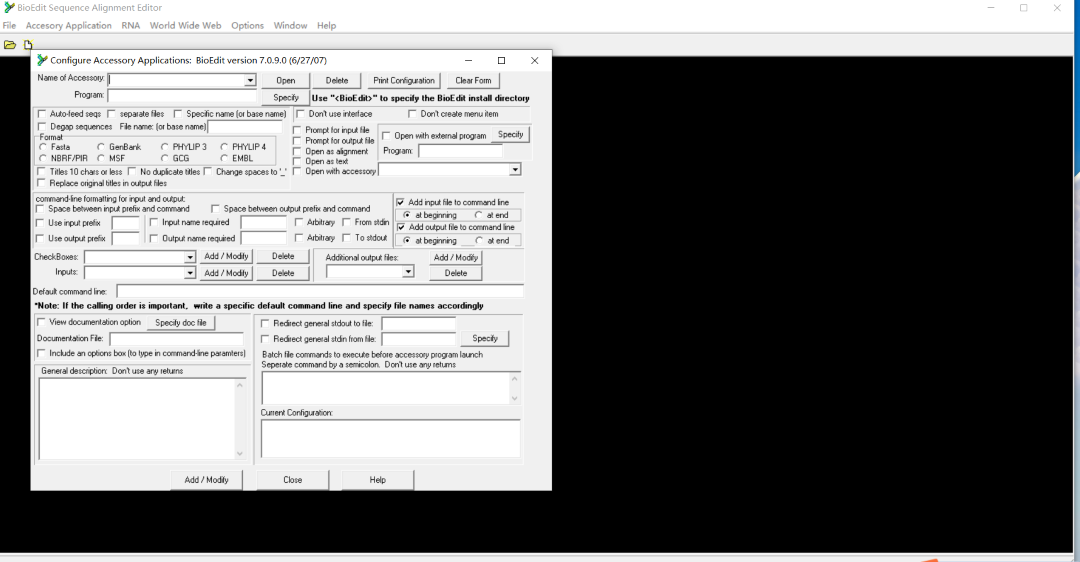
Task: Click the File name (or base name) field
Action: [x=245, y=127]
